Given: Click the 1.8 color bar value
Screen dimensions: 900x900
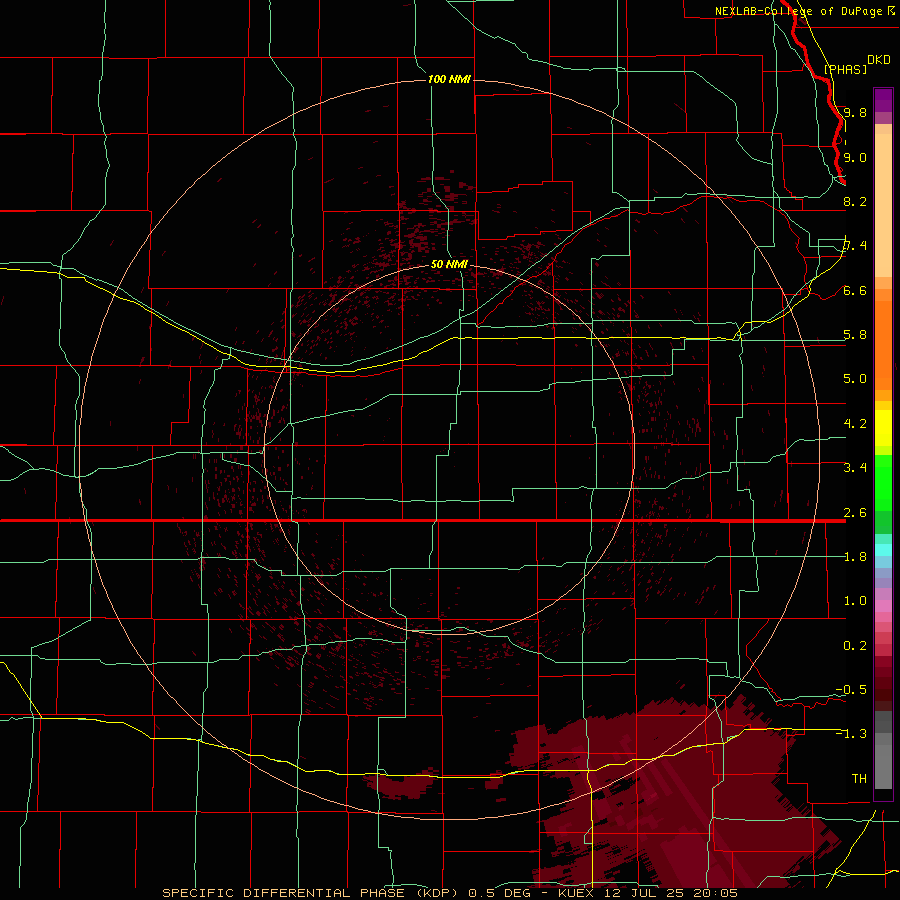Looking at the screenshot, I should click(x=855, y=557).
